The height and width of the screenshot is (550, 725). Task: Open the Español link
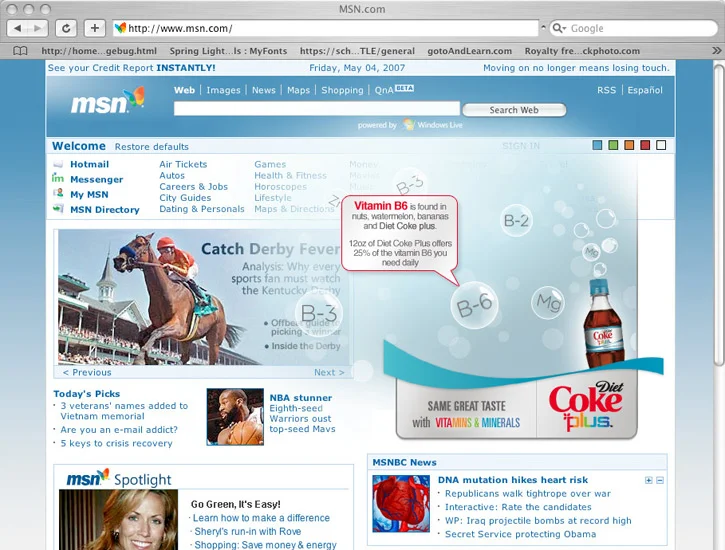point(645,90)
